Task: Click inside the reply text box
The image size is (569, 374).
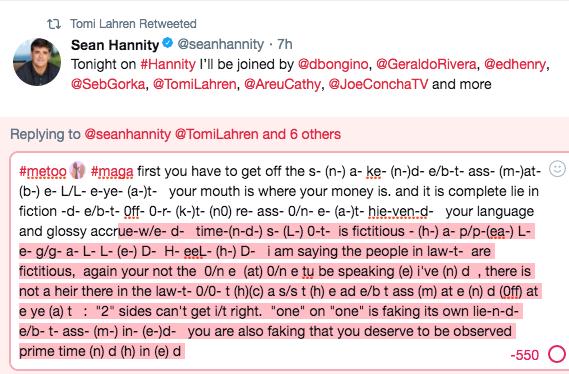Action: (x=288, y=261)
